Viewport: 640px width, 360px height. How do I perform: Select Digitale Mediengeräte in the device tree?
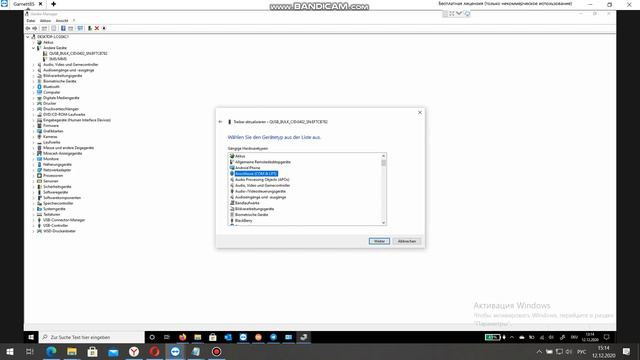(x=61, y=98)
